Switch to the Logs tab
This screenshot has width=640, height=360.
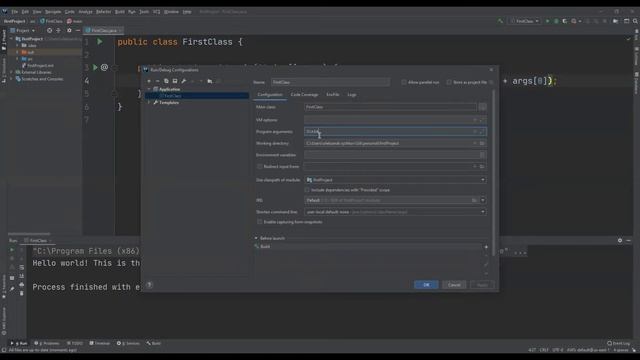(x=352, y=95)
